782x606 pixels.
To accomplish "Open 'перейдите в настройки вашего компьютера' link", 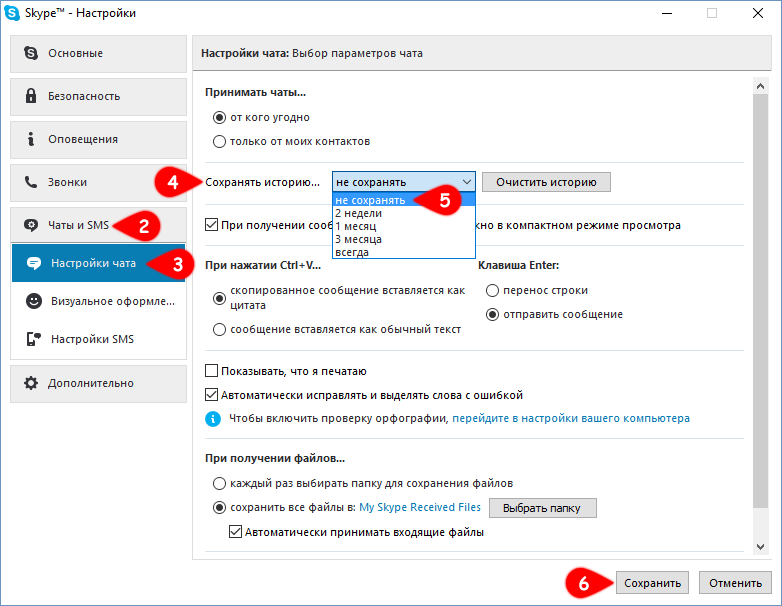I will click(571, 418).
